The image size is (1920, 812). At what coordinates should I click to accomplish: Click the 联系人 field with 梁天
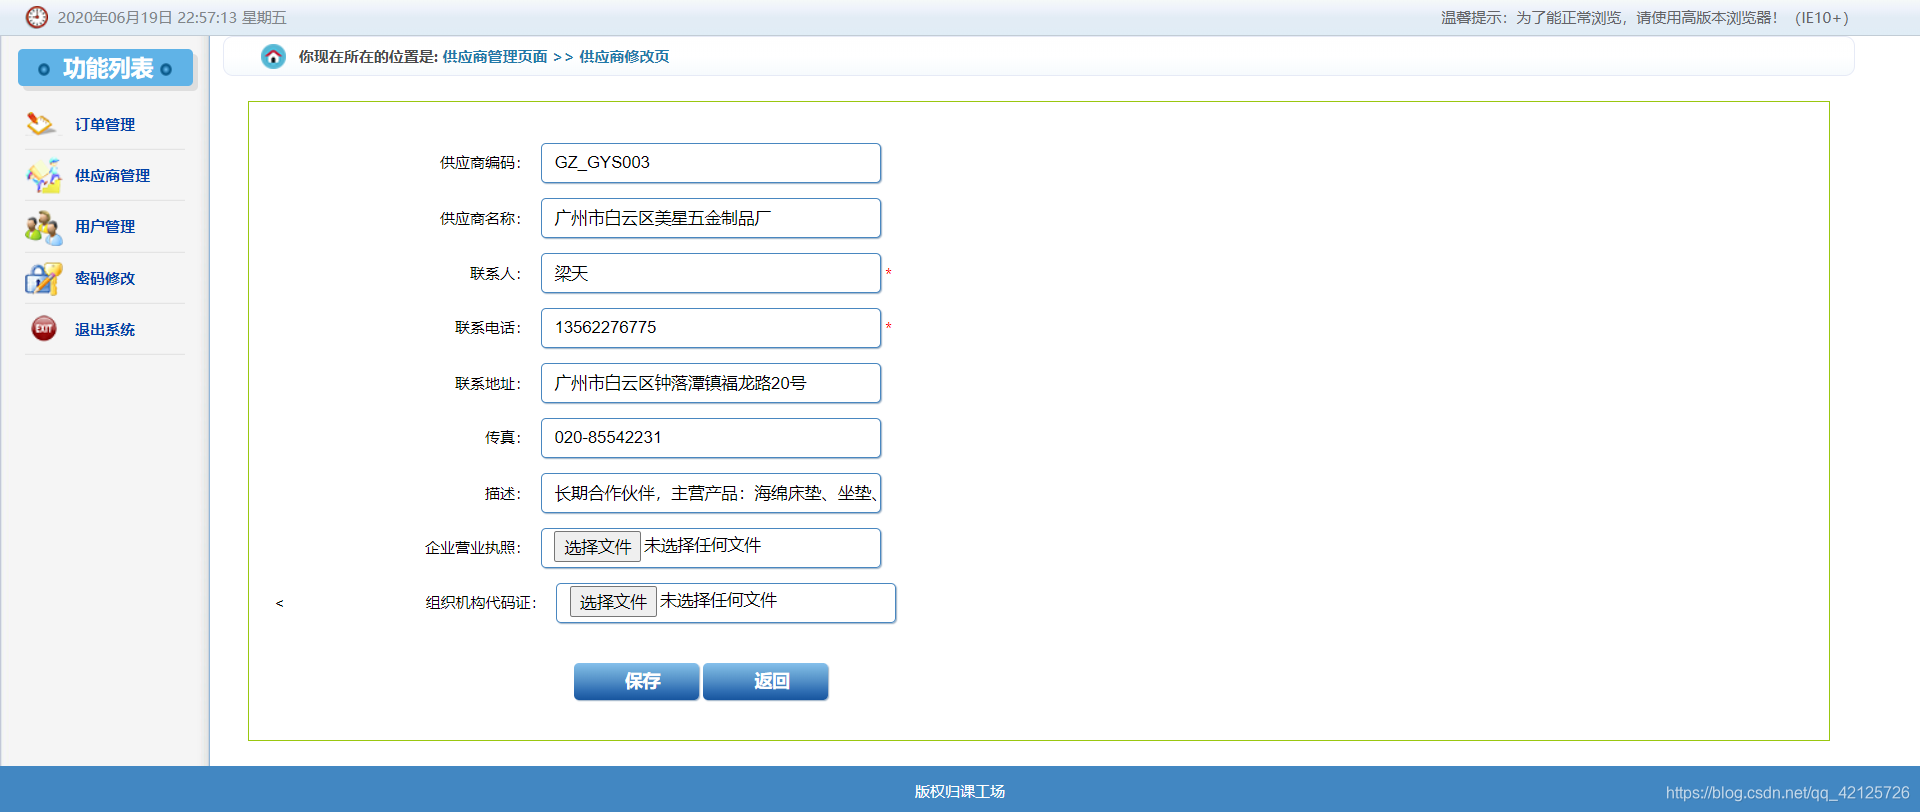point(711,273)
